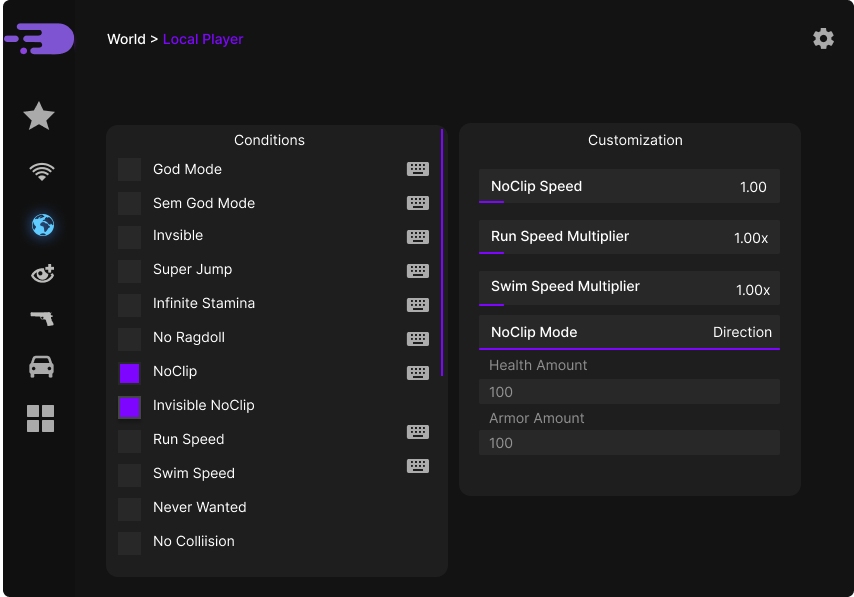Click the Customization panel heading
This screenshot has height=597, width=854.
[635, 140]
